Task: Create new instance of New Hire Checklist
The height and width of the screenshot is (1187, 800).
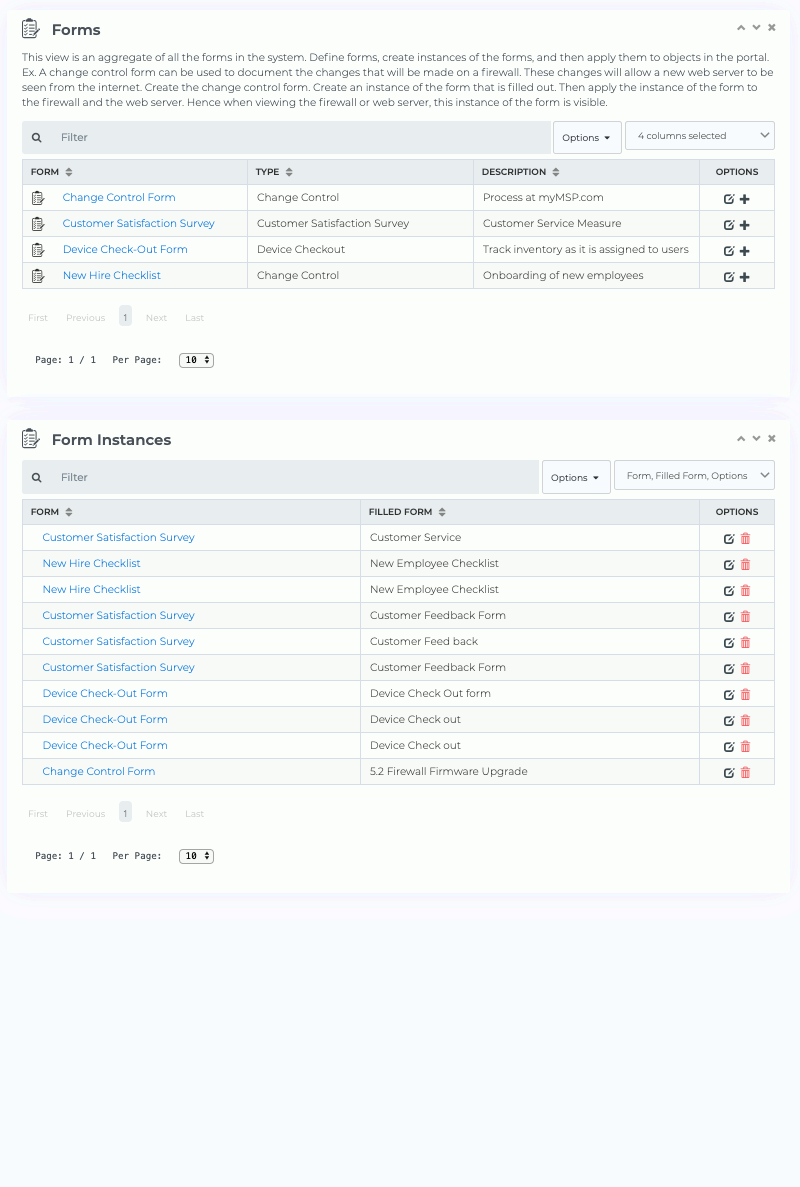Action: (x=745, y=276)
